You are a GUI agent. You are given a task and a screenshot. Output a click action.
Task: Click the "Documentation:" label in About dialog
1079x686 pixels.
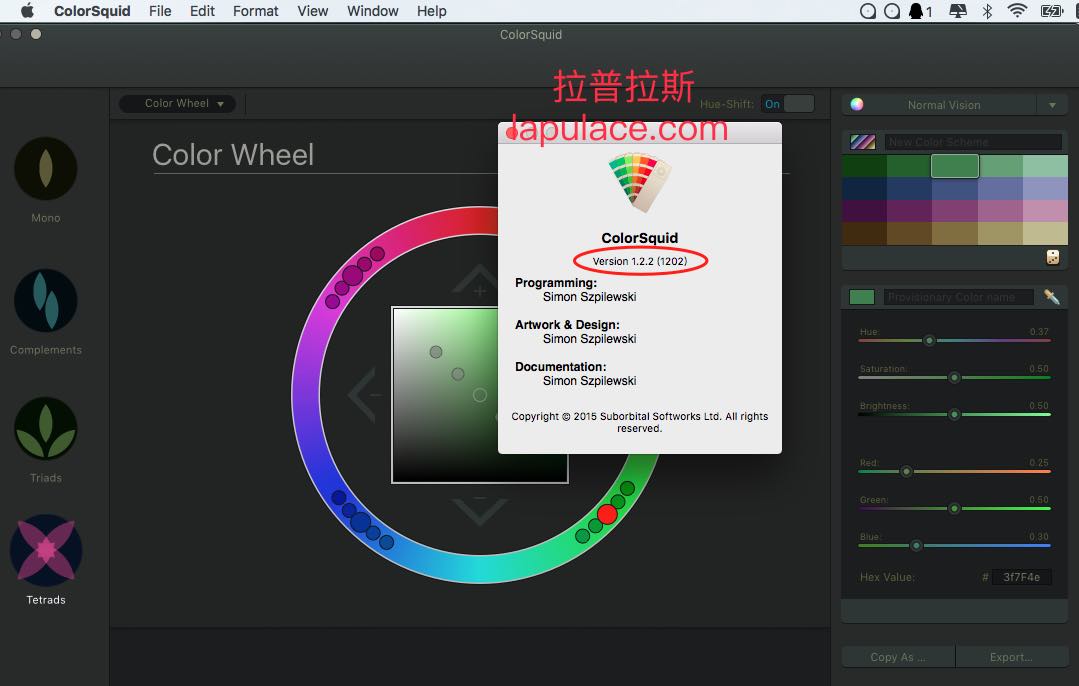point(561,367)
